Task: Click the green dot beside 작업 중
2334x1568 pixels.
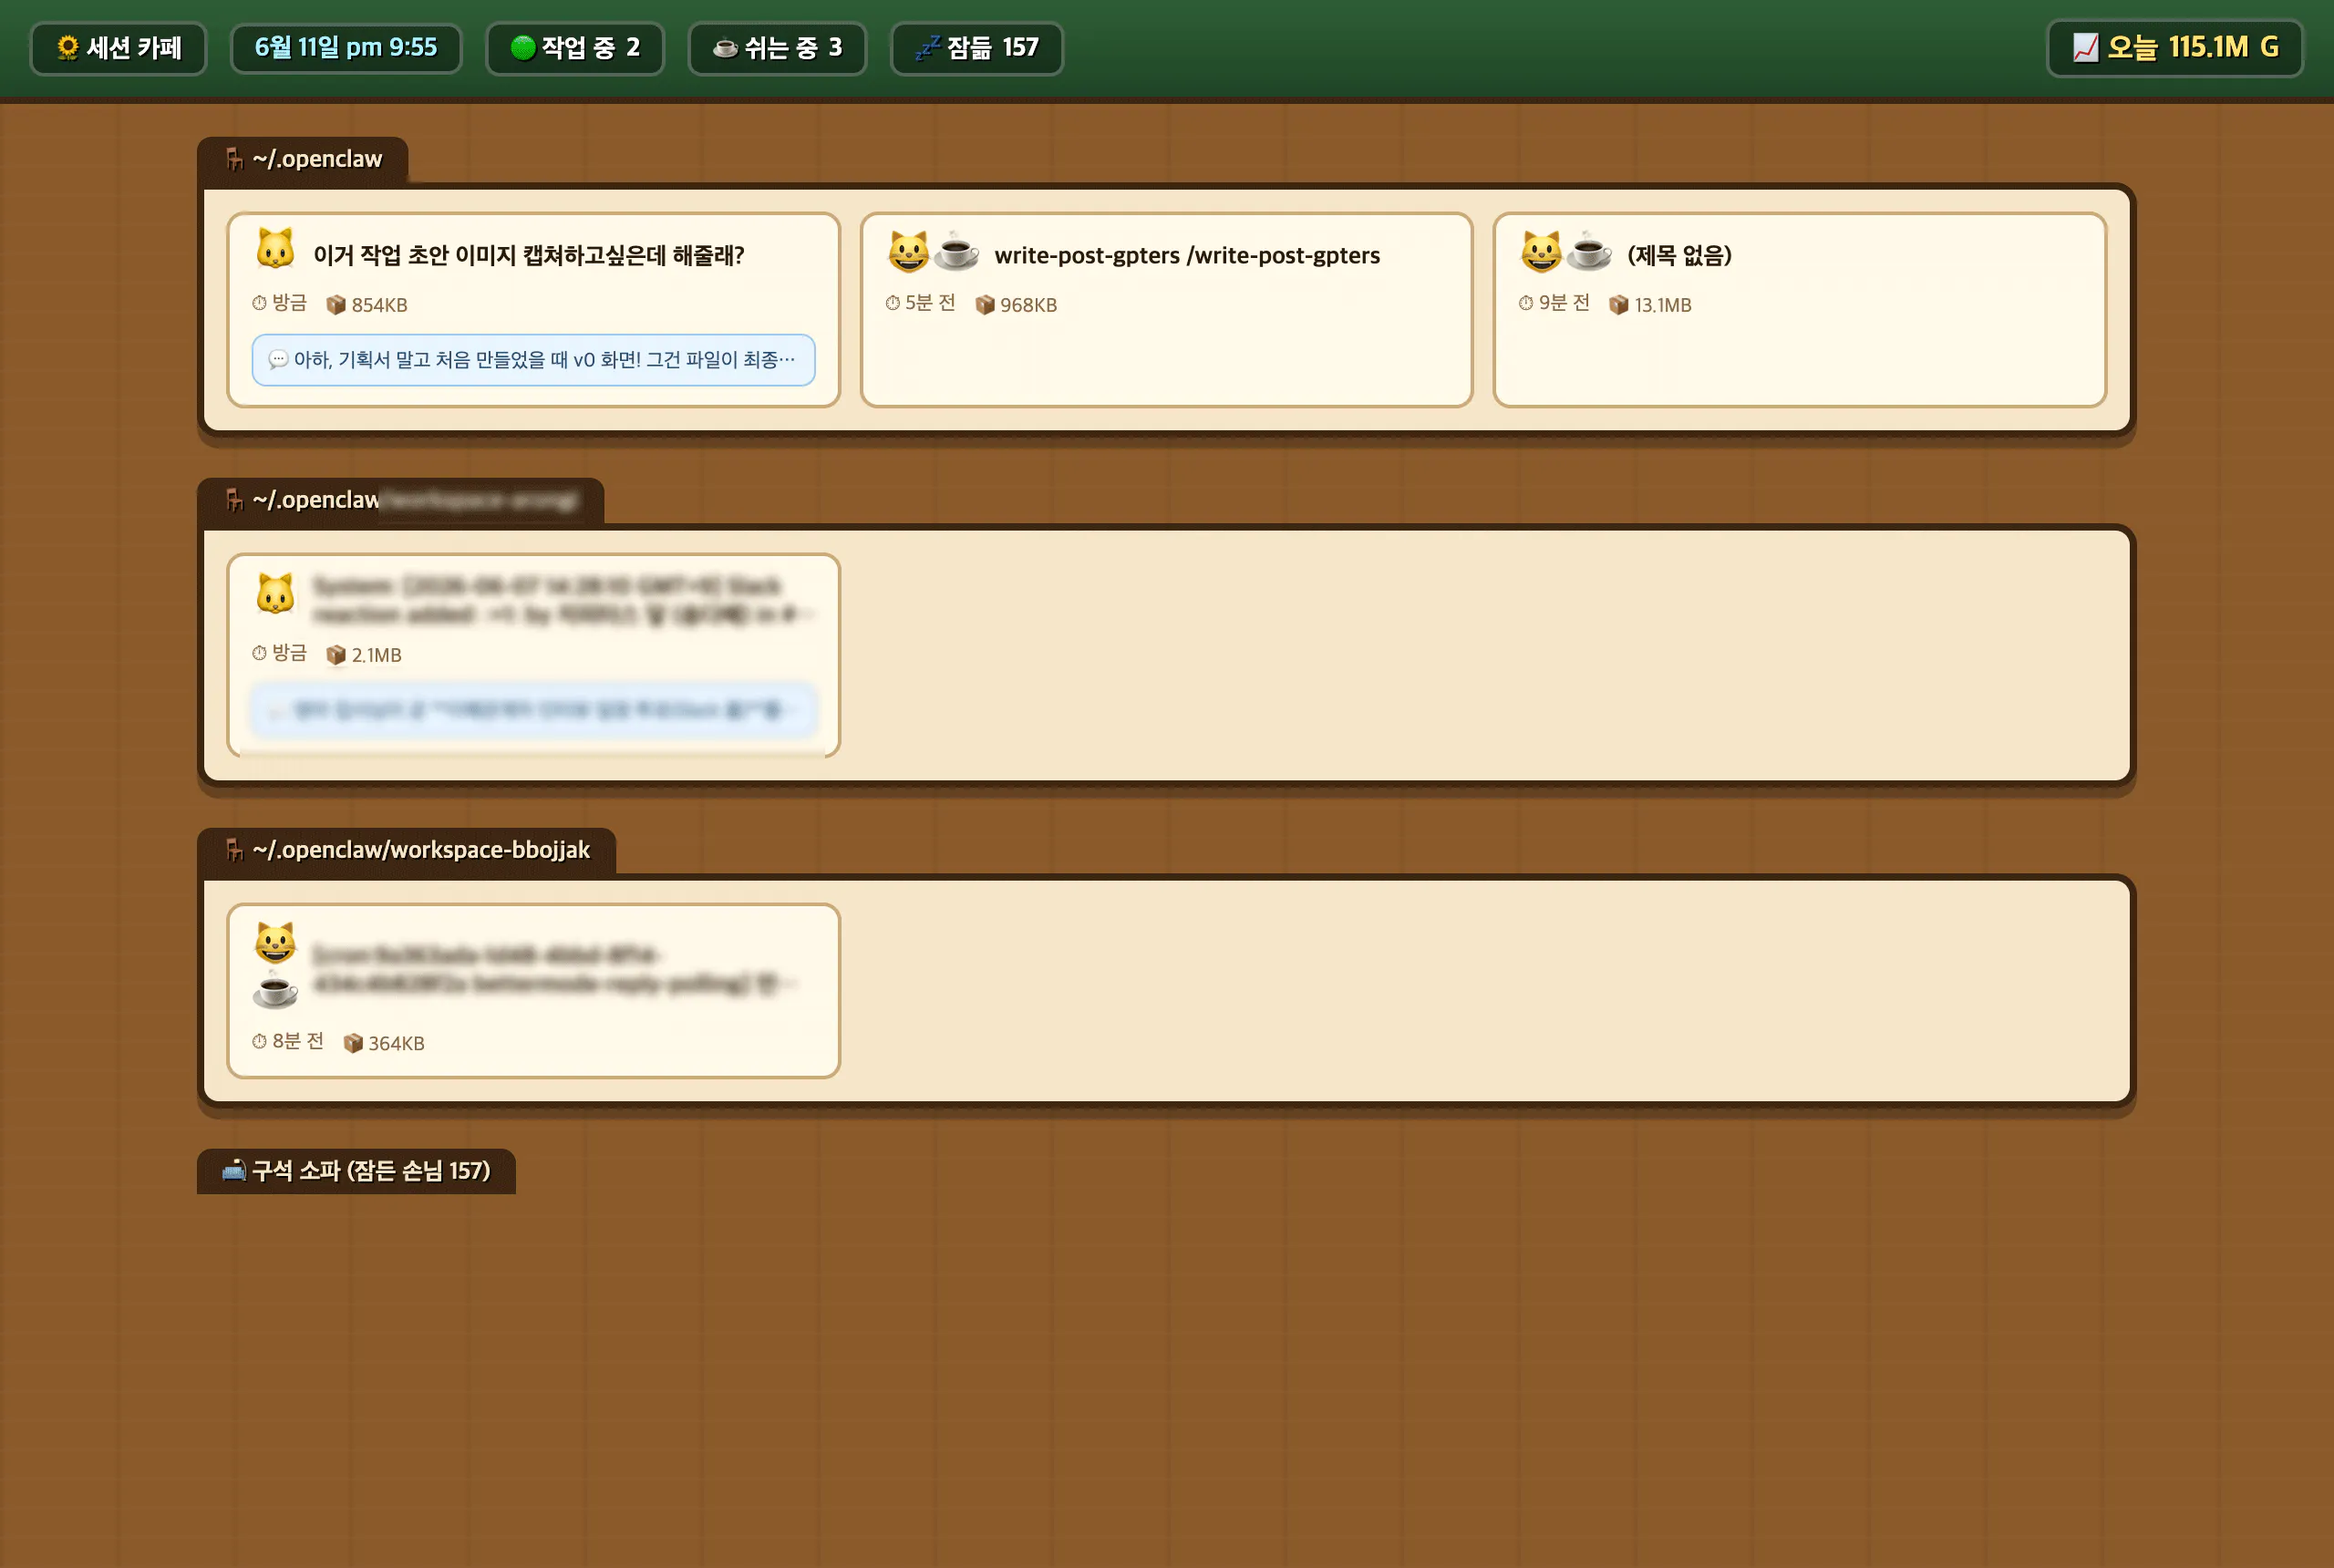Action: 522,47
